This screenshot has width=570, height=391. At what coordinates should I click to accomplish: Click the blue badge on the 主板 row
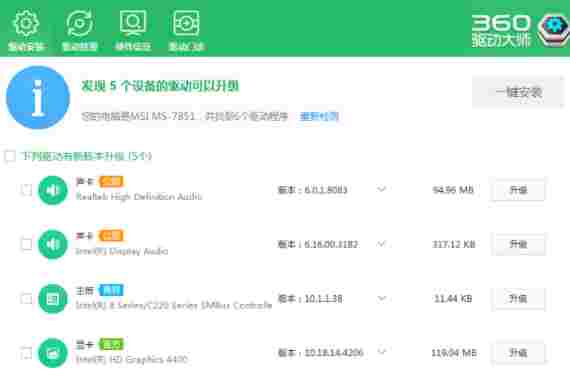[111, 290]
